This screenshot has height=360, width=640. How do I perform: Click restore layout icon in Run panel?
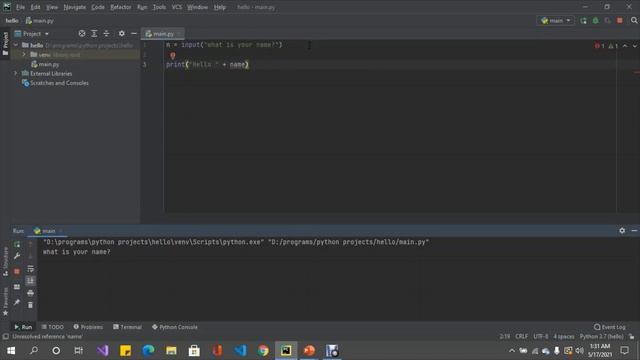tap(17, 287)
